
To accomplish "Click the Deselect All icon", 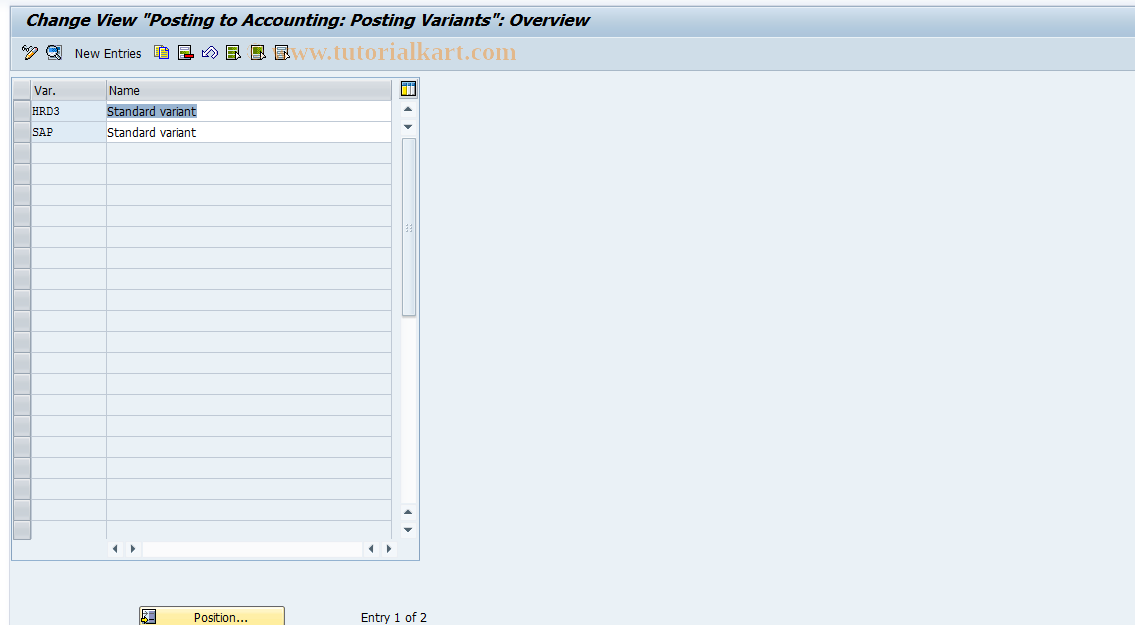I will coord(282,53).
